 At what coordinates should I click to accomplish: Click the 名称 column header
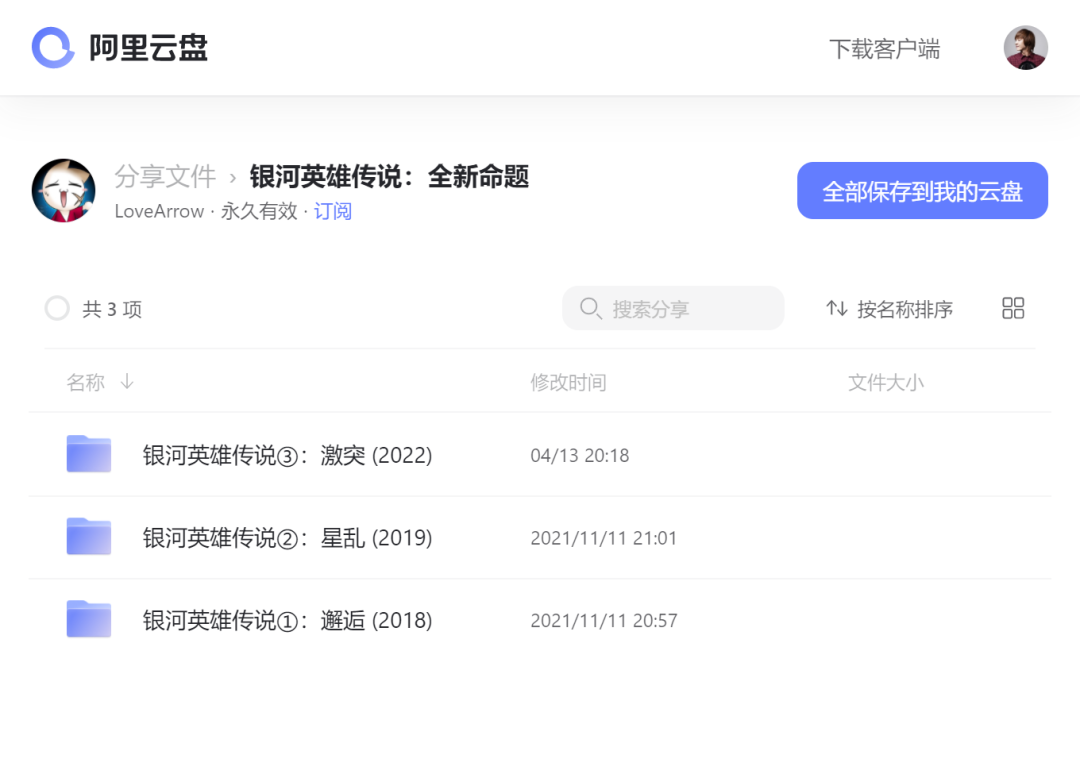pos(85,382)
